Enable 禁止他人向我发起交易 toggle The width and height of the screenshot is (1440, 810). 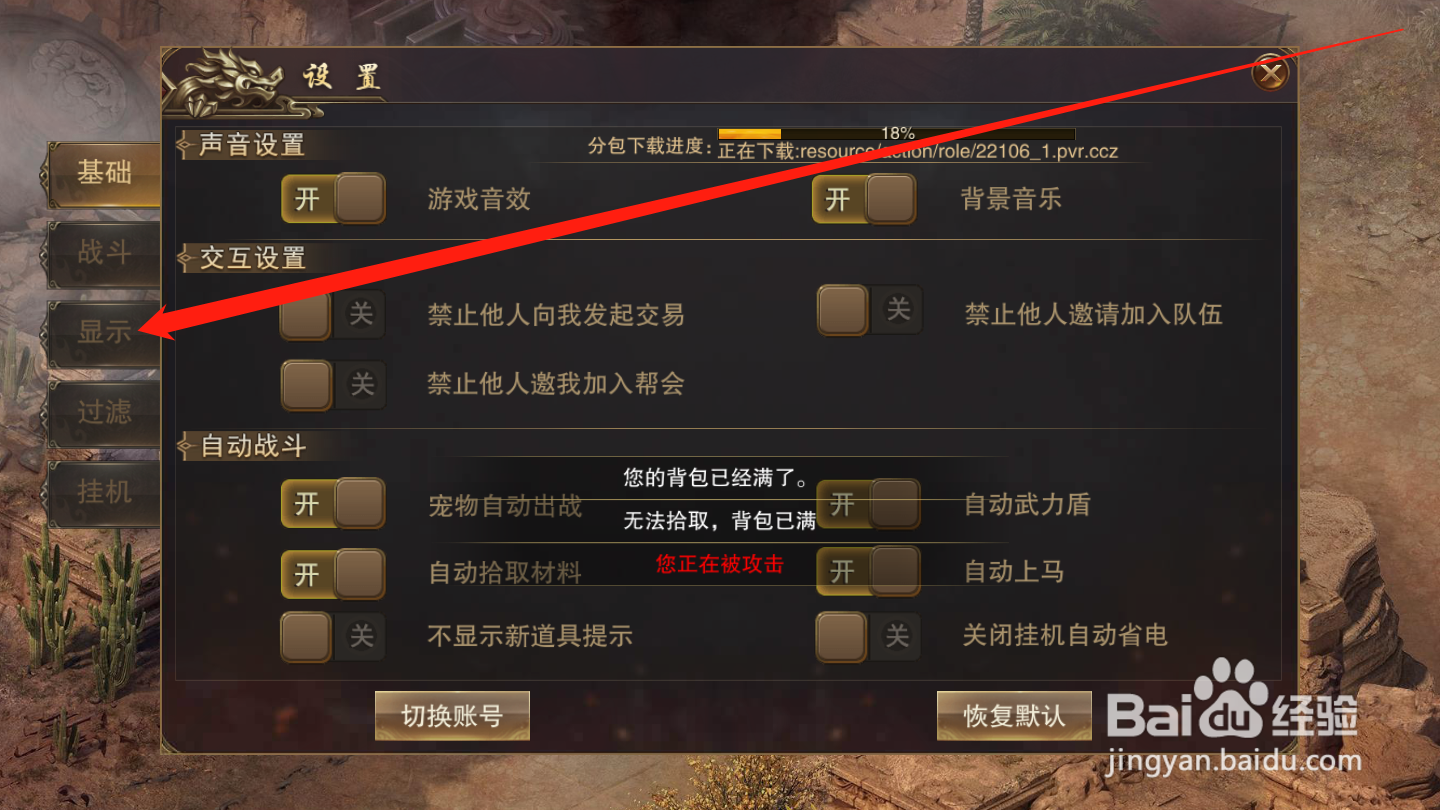coord(333,314)
